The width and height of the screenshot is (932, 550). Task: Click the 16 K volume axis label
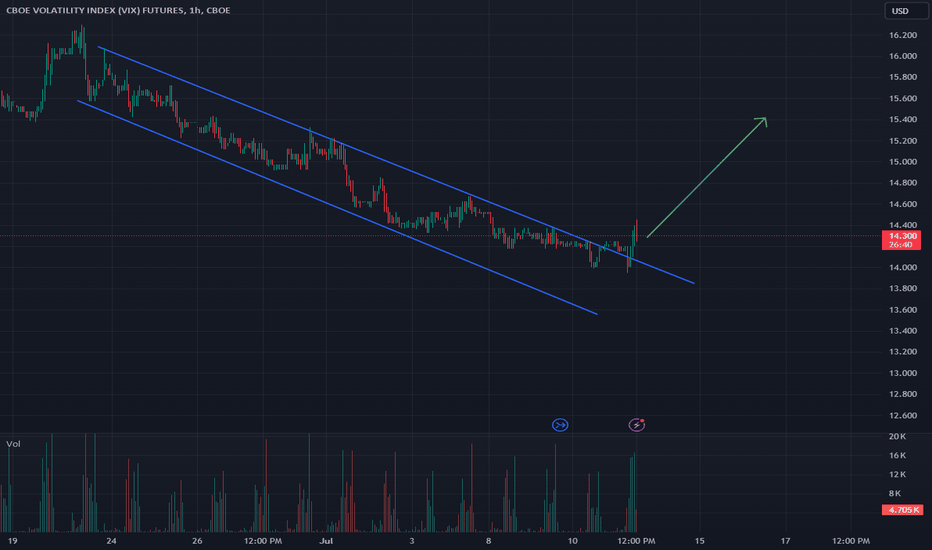point(897,455)
